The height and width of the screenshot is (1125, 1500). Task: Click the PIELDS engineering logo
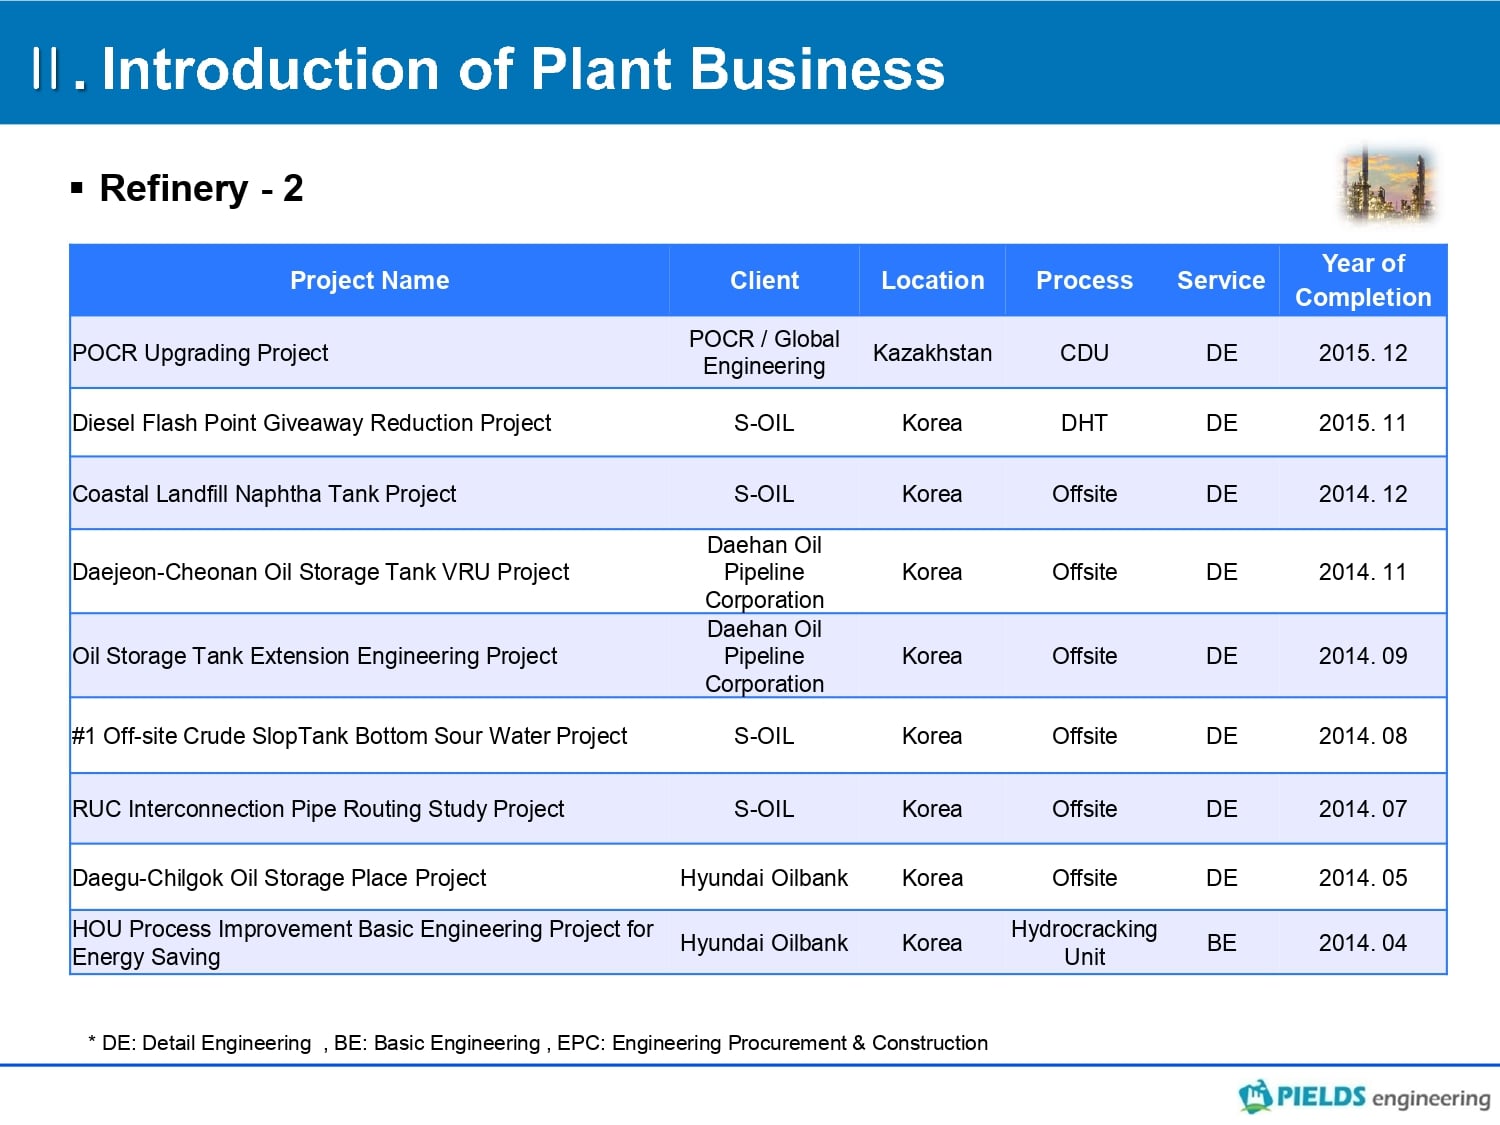coord(1364,1096)
